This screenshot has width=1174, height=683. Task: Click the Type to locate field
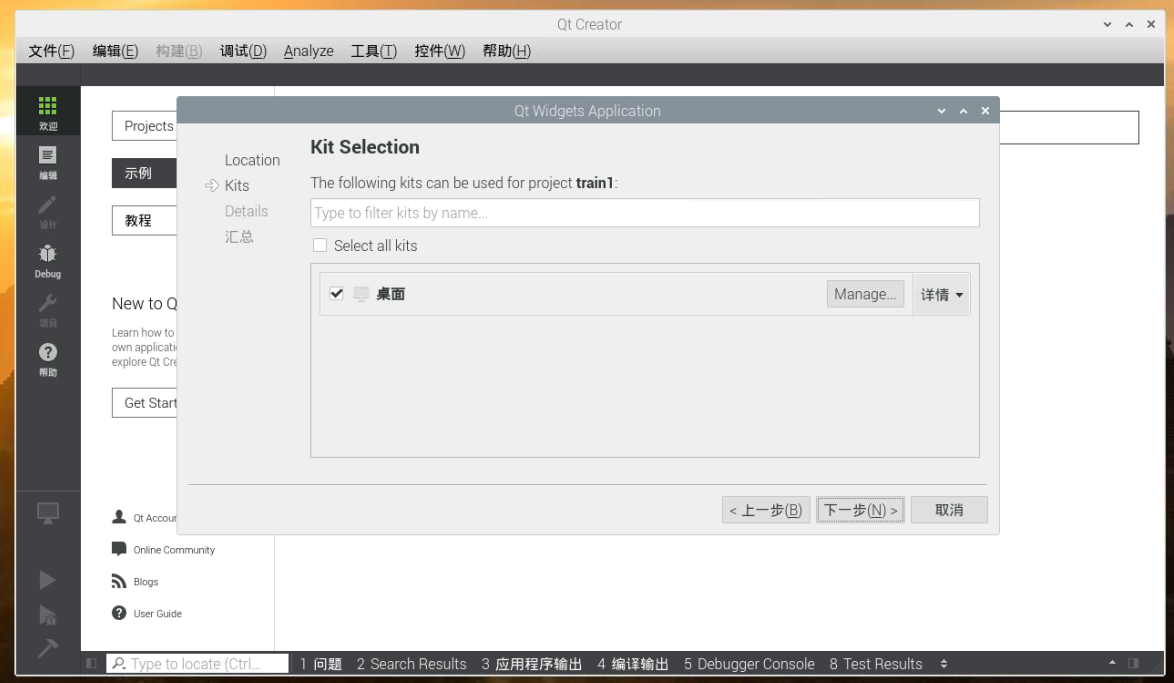tap(198, 664)
